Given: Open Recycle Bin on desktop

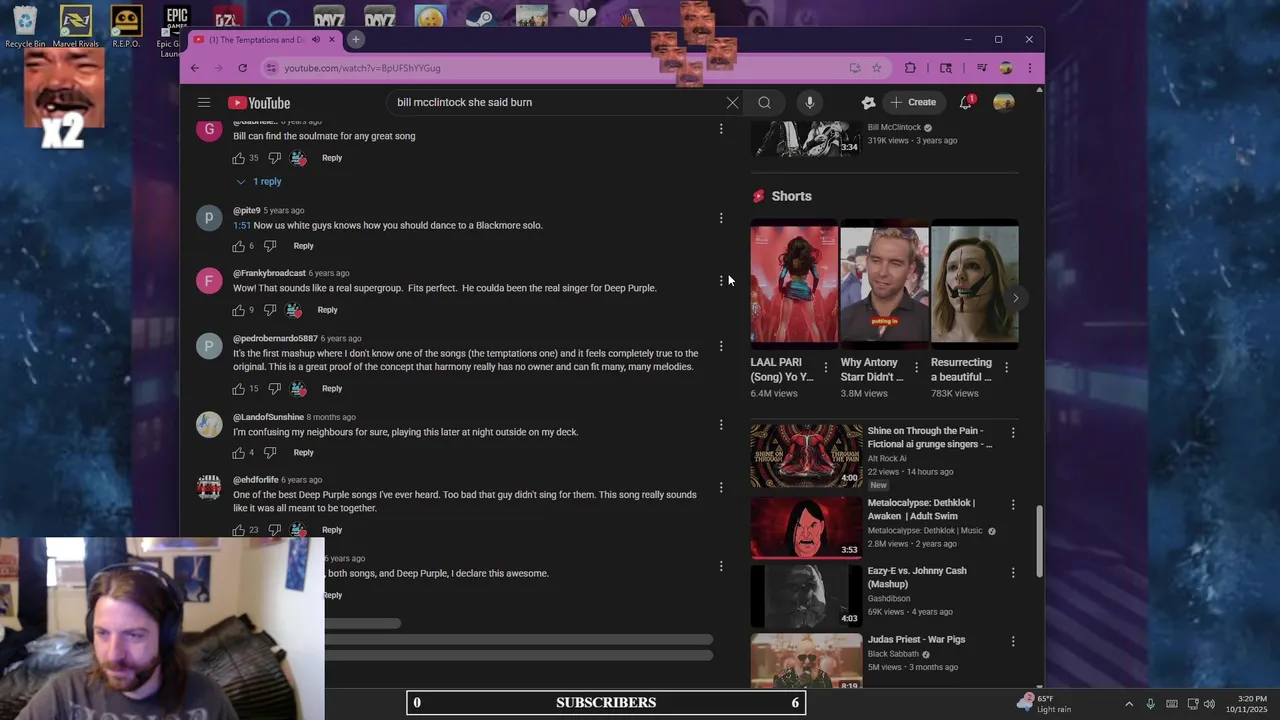Looking at the screenshot, I should tap(25, 27).
